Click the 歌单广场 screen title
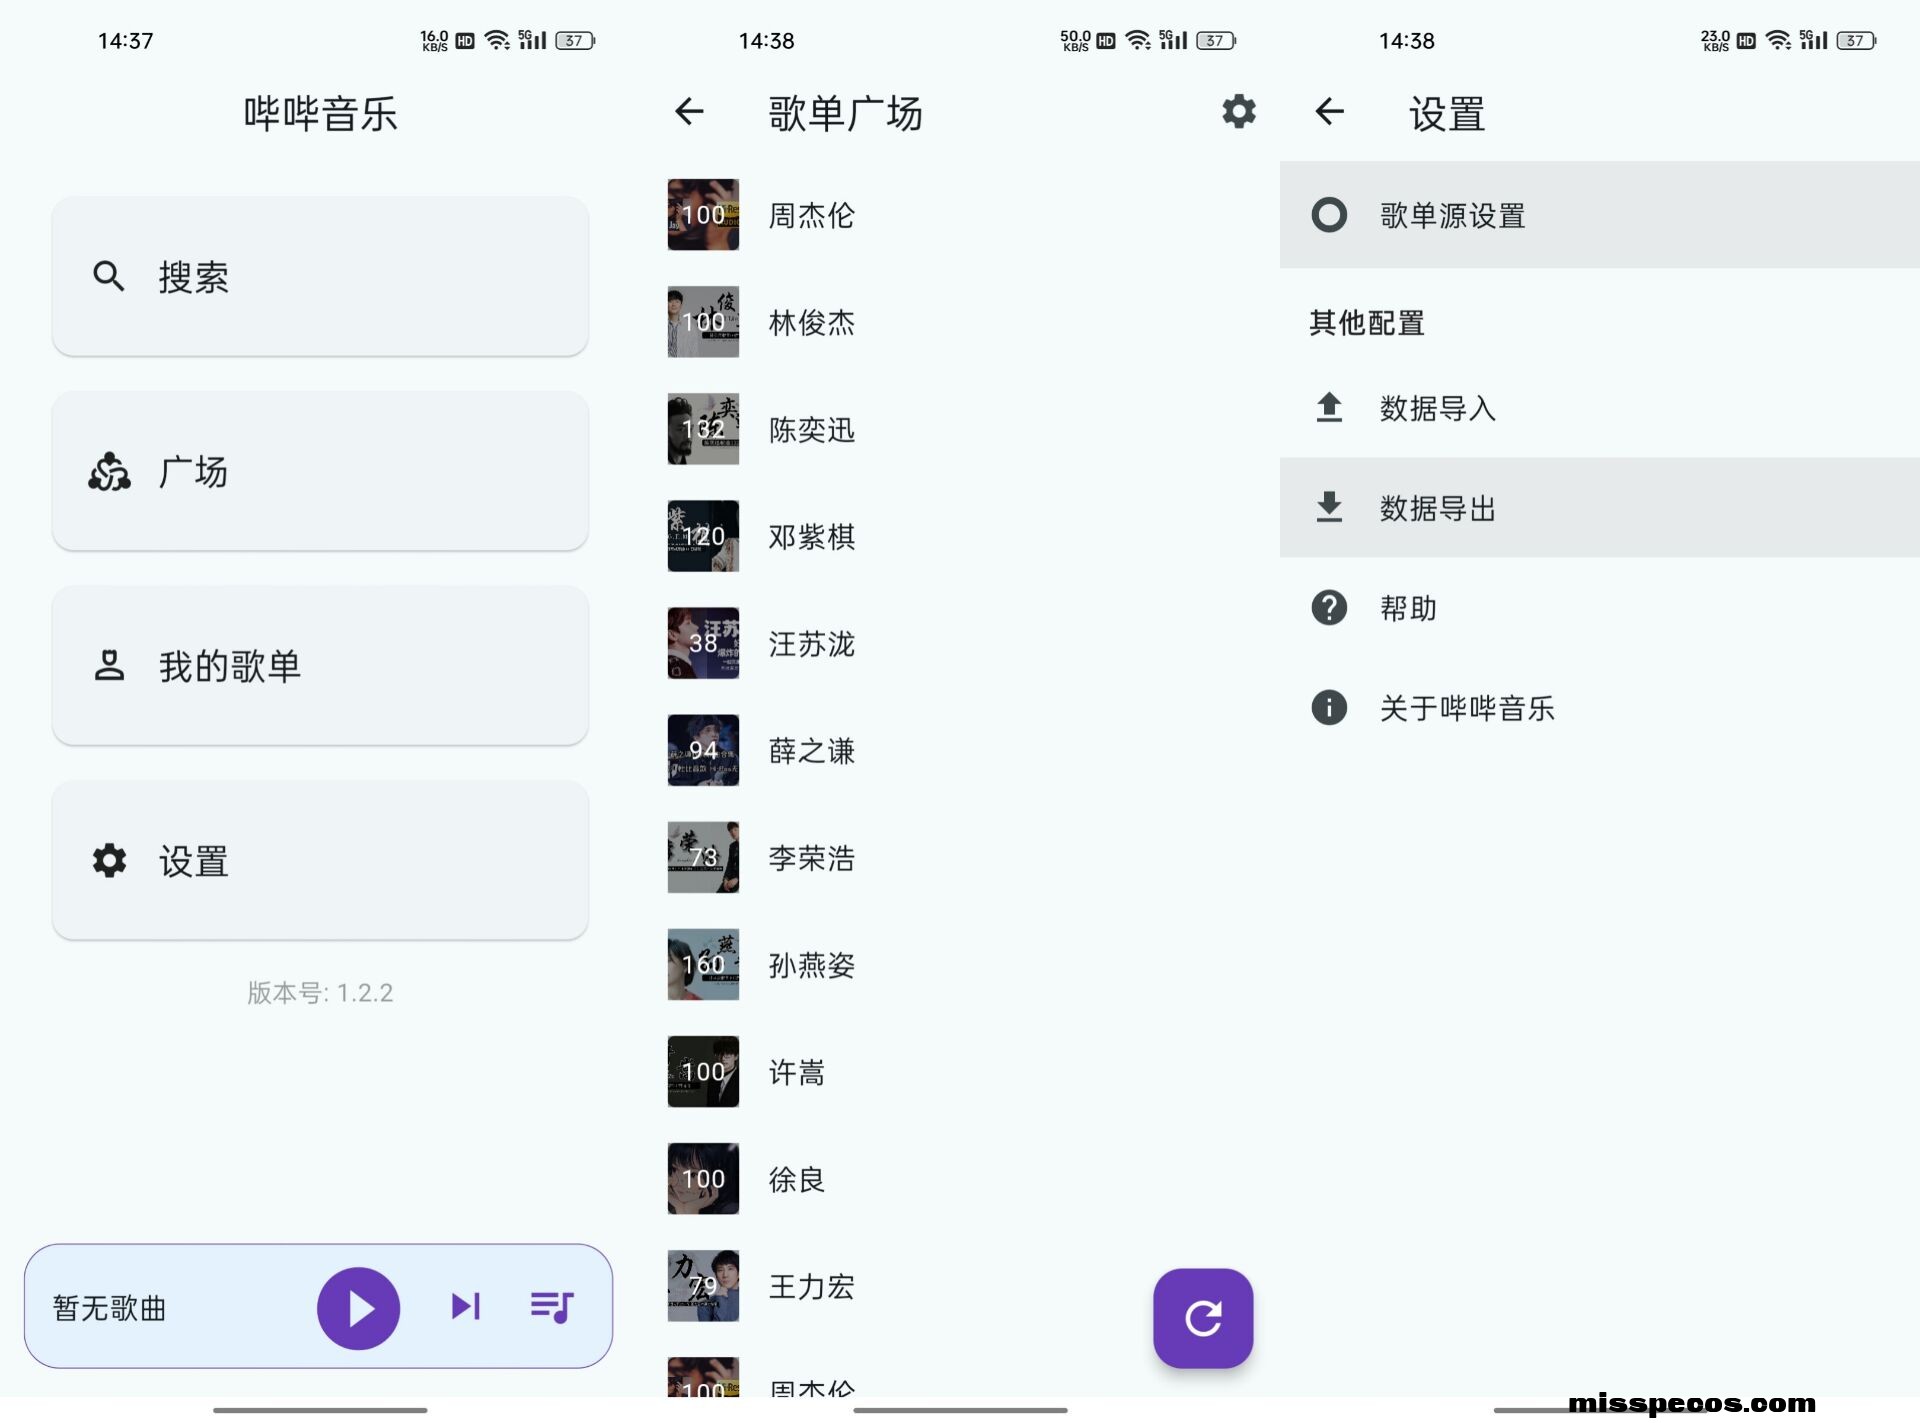 click(x=845, y=113)
